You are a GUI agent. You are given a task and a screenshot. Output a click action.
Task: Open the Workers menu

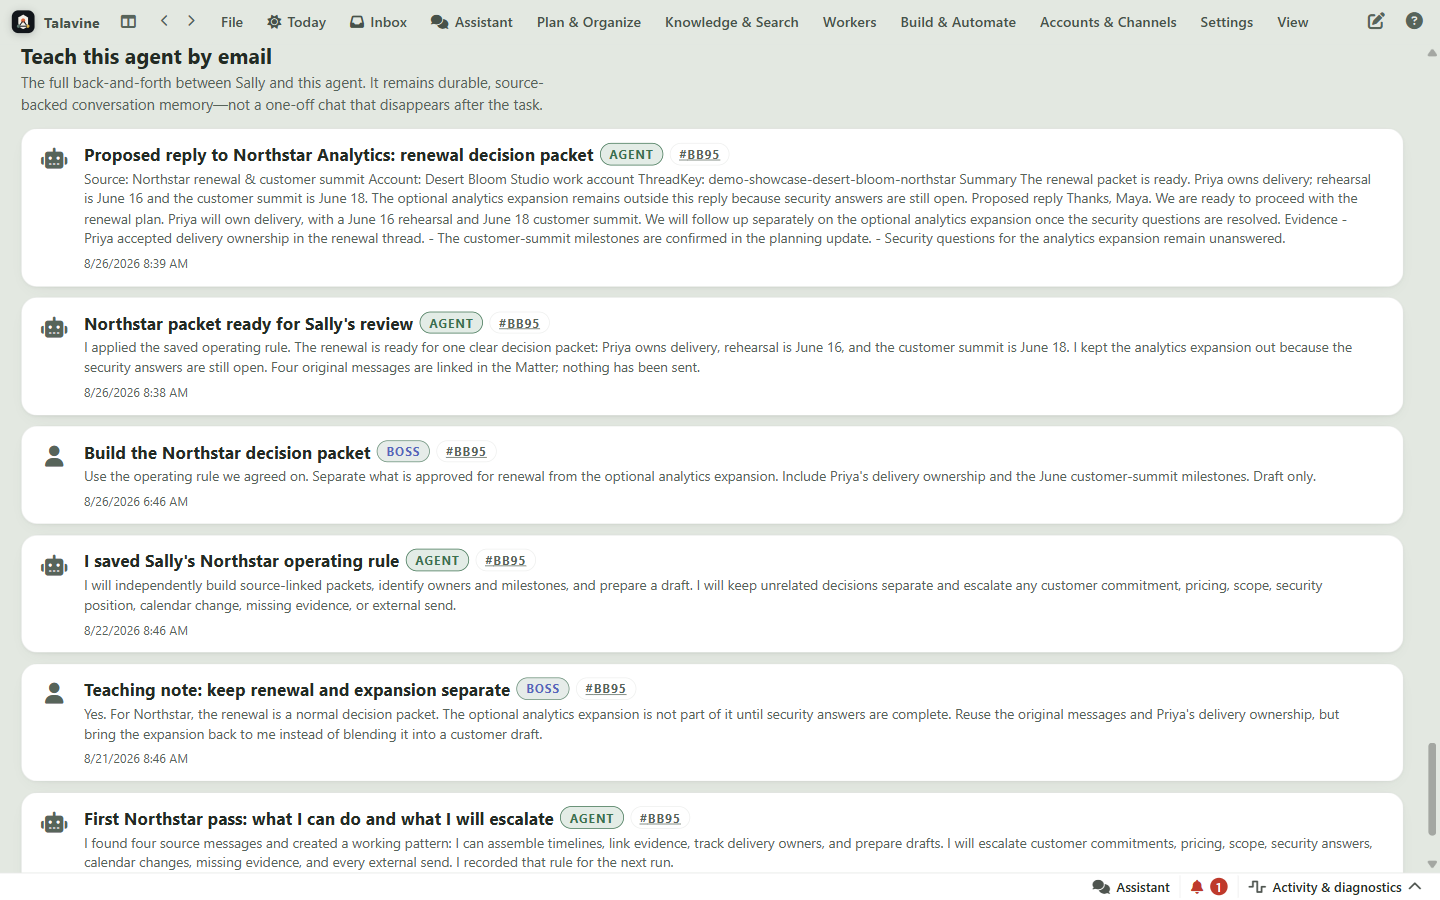(x=850, y=22)
